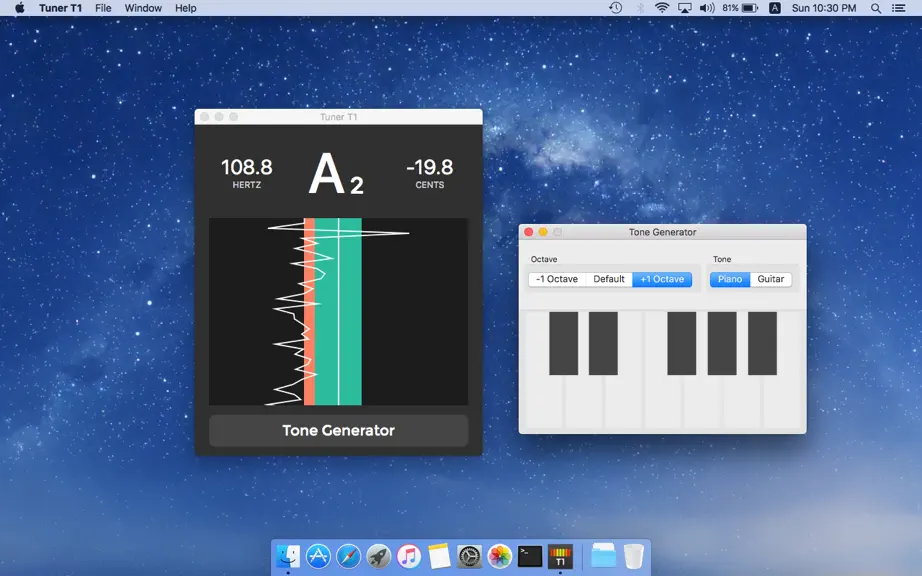This screenshot has height=576, width=922.
Task: Open Spotlight search magnifier
Action: 876,8
